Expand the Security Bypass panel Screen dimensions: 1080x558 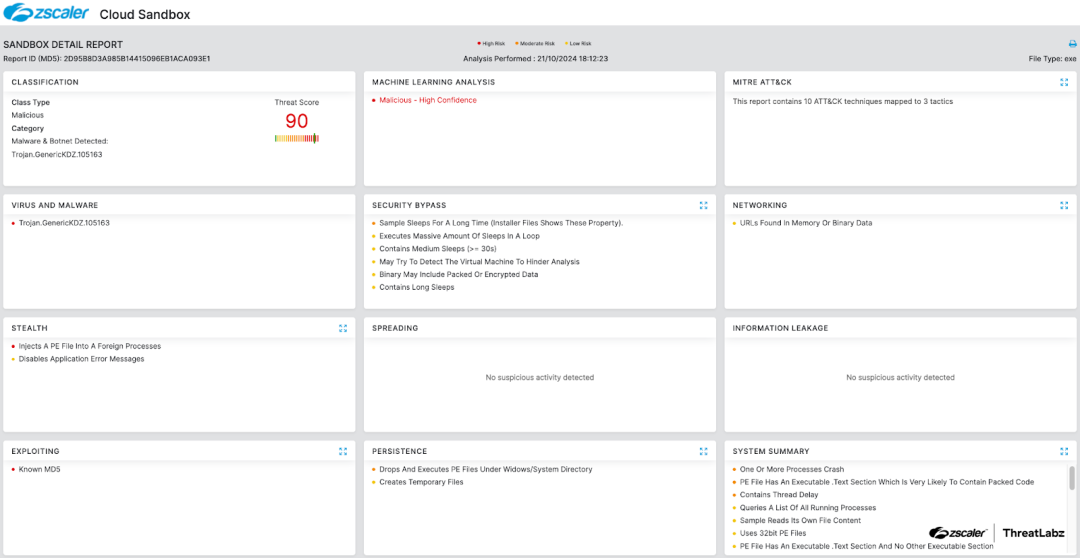tap(703, 205)
